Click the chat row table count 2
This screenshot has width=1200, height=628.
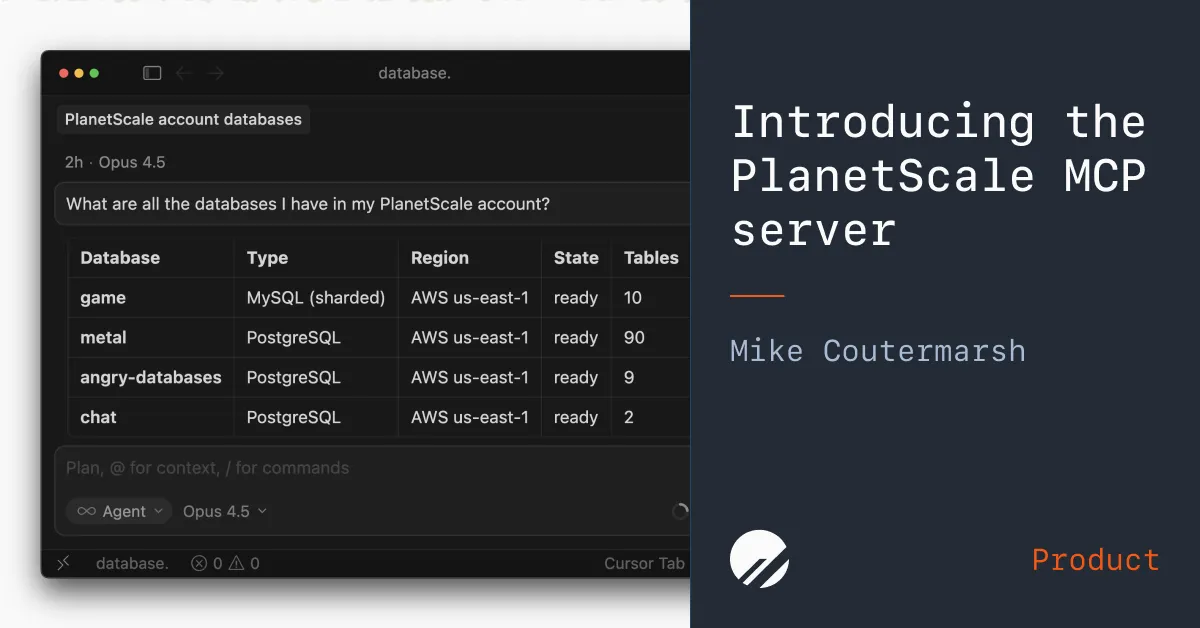[629, 417]
